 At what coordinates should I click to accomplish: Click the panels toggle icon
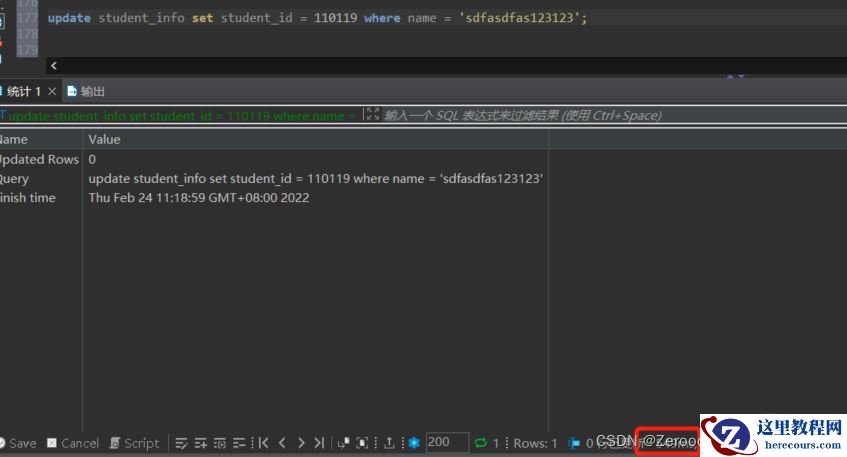pos(362,443)
